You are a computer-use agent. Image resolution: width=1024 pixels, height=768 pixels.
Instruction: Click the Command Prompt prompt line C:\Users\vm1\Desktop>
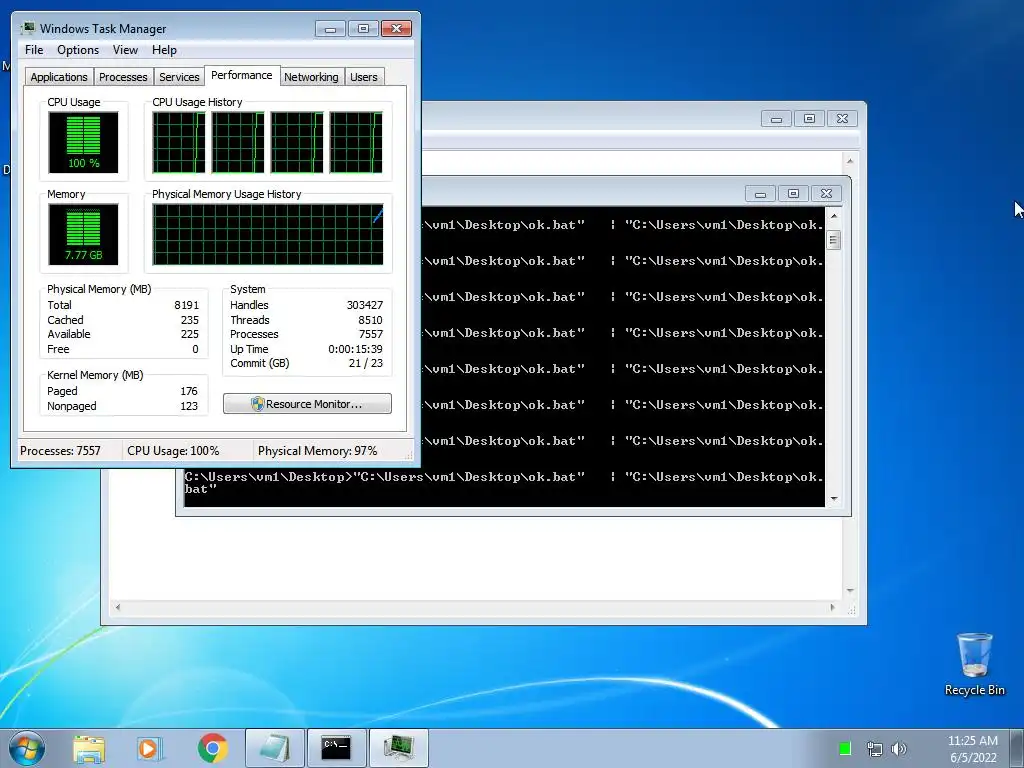tap(268, 477)
